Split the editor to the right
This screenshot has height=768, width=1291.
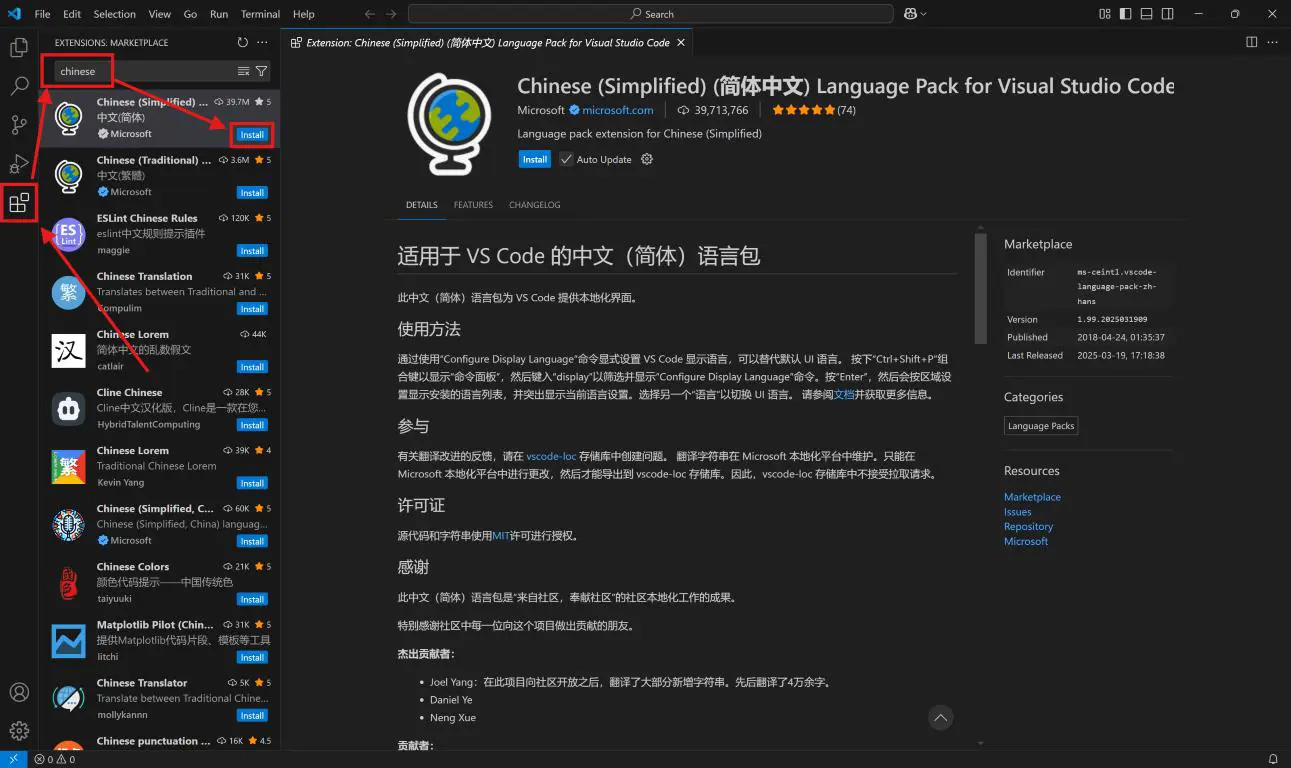(x=1251, y=43)
